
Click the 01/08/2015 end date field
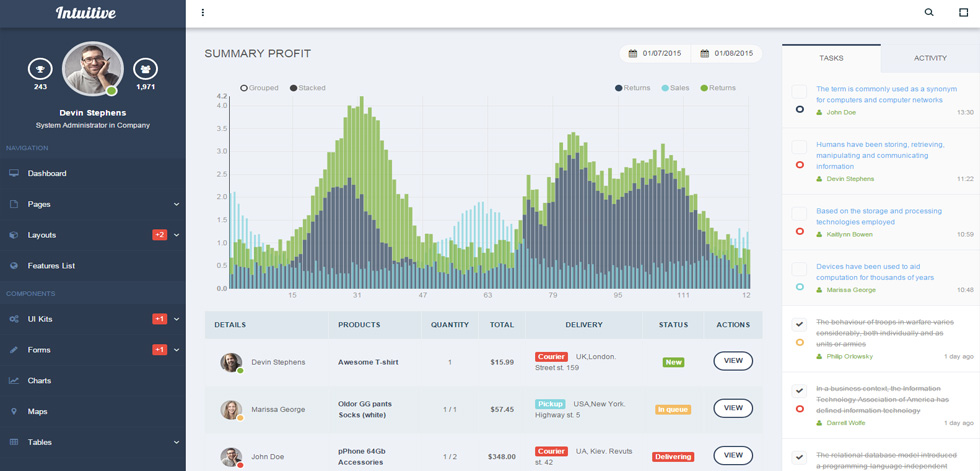point(727,54)
